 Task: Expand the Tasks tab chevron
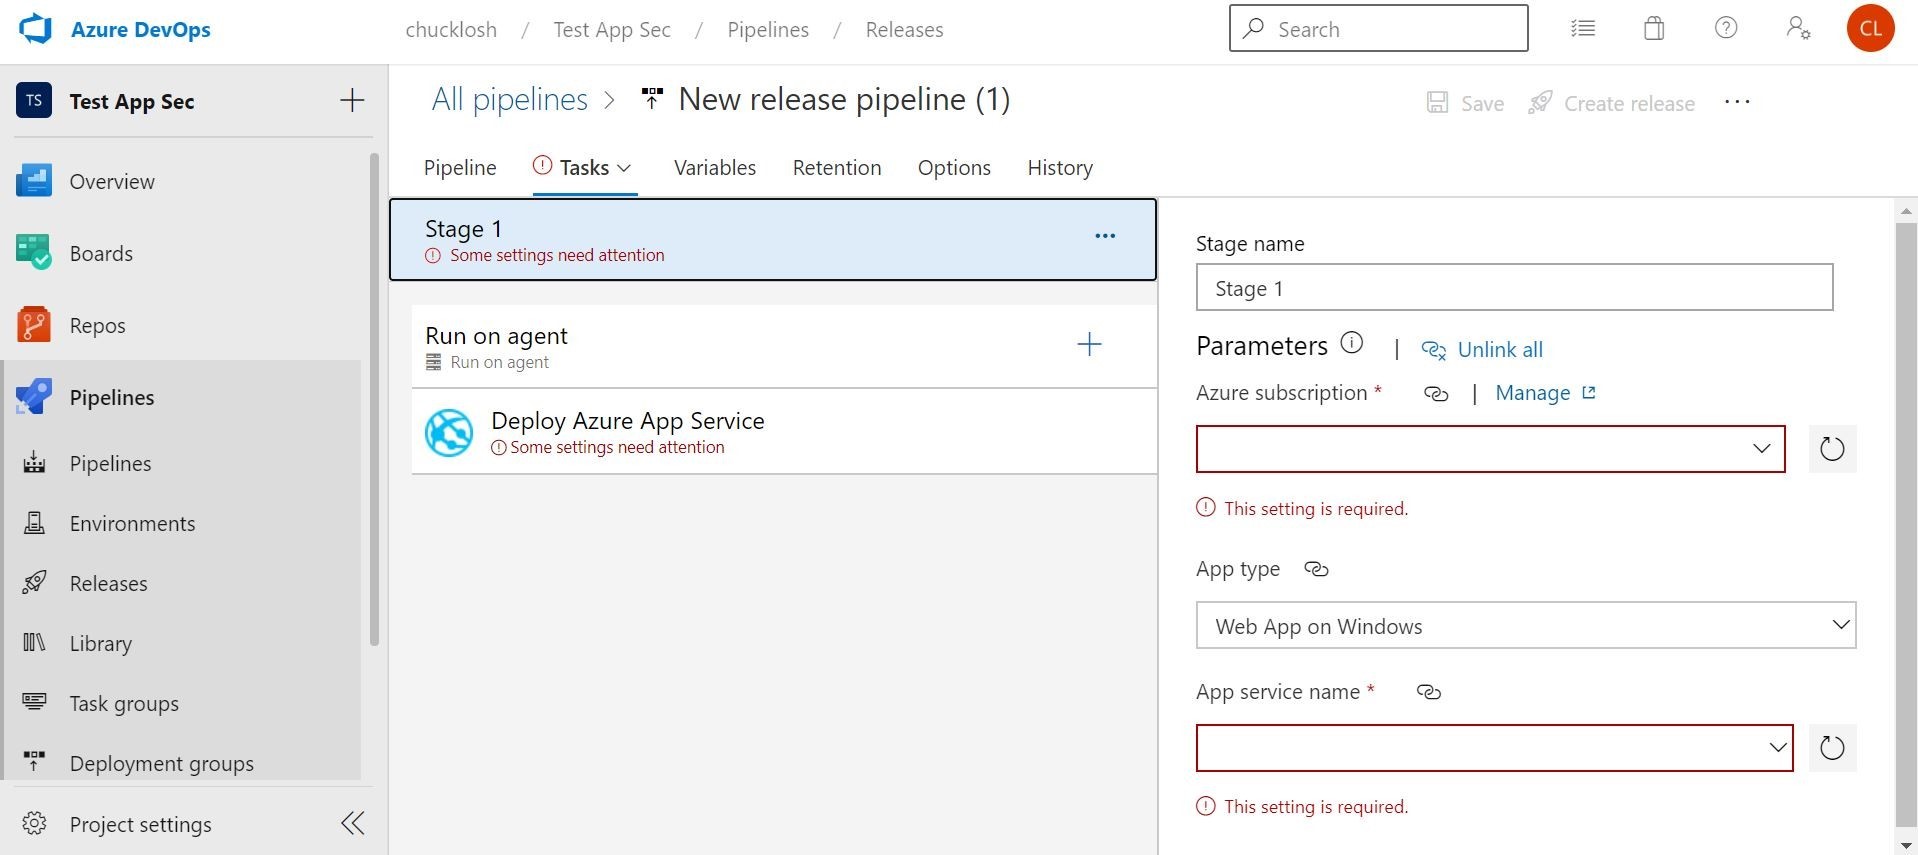click(624, 168)
